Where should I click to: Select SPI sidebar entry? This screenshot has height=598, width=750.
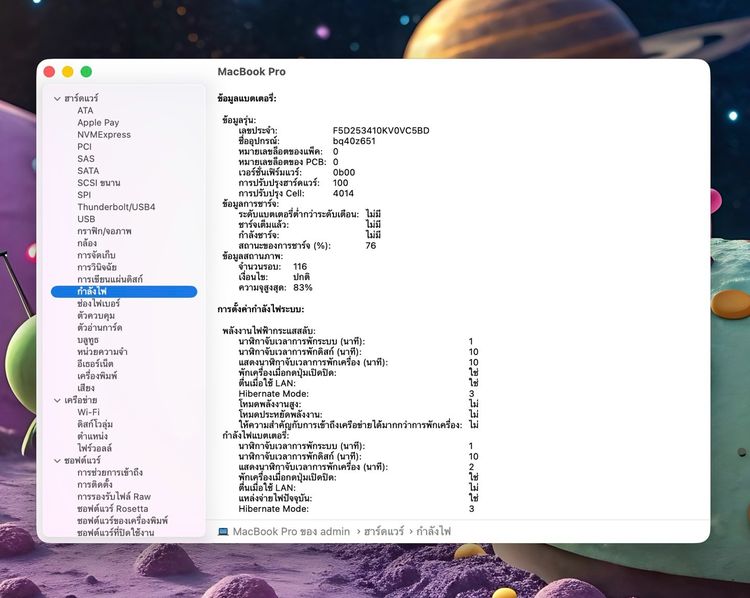pyautogui.click(x=84, y=195)
